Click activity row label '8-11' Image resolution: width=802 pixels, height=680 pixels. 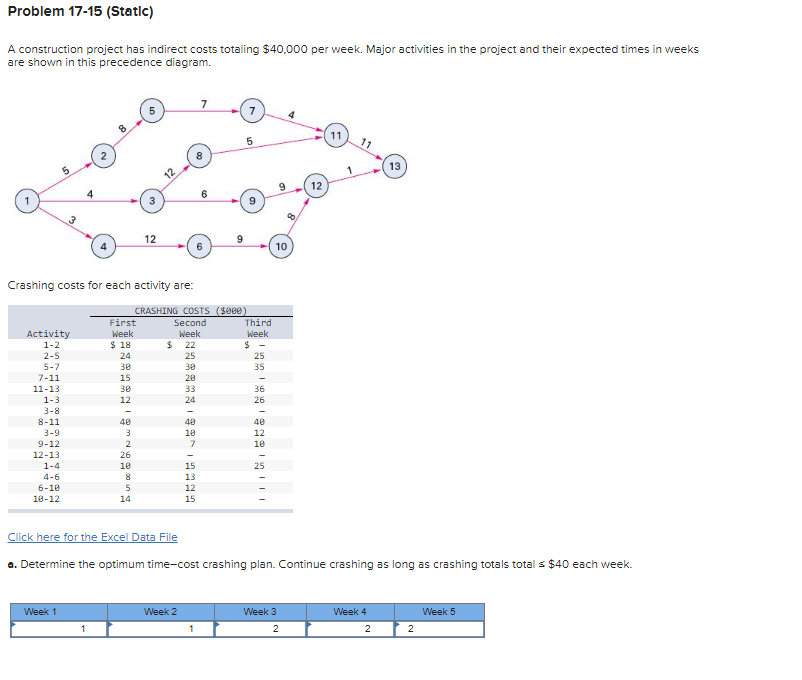pyautogui.click(x=49, y=422)
